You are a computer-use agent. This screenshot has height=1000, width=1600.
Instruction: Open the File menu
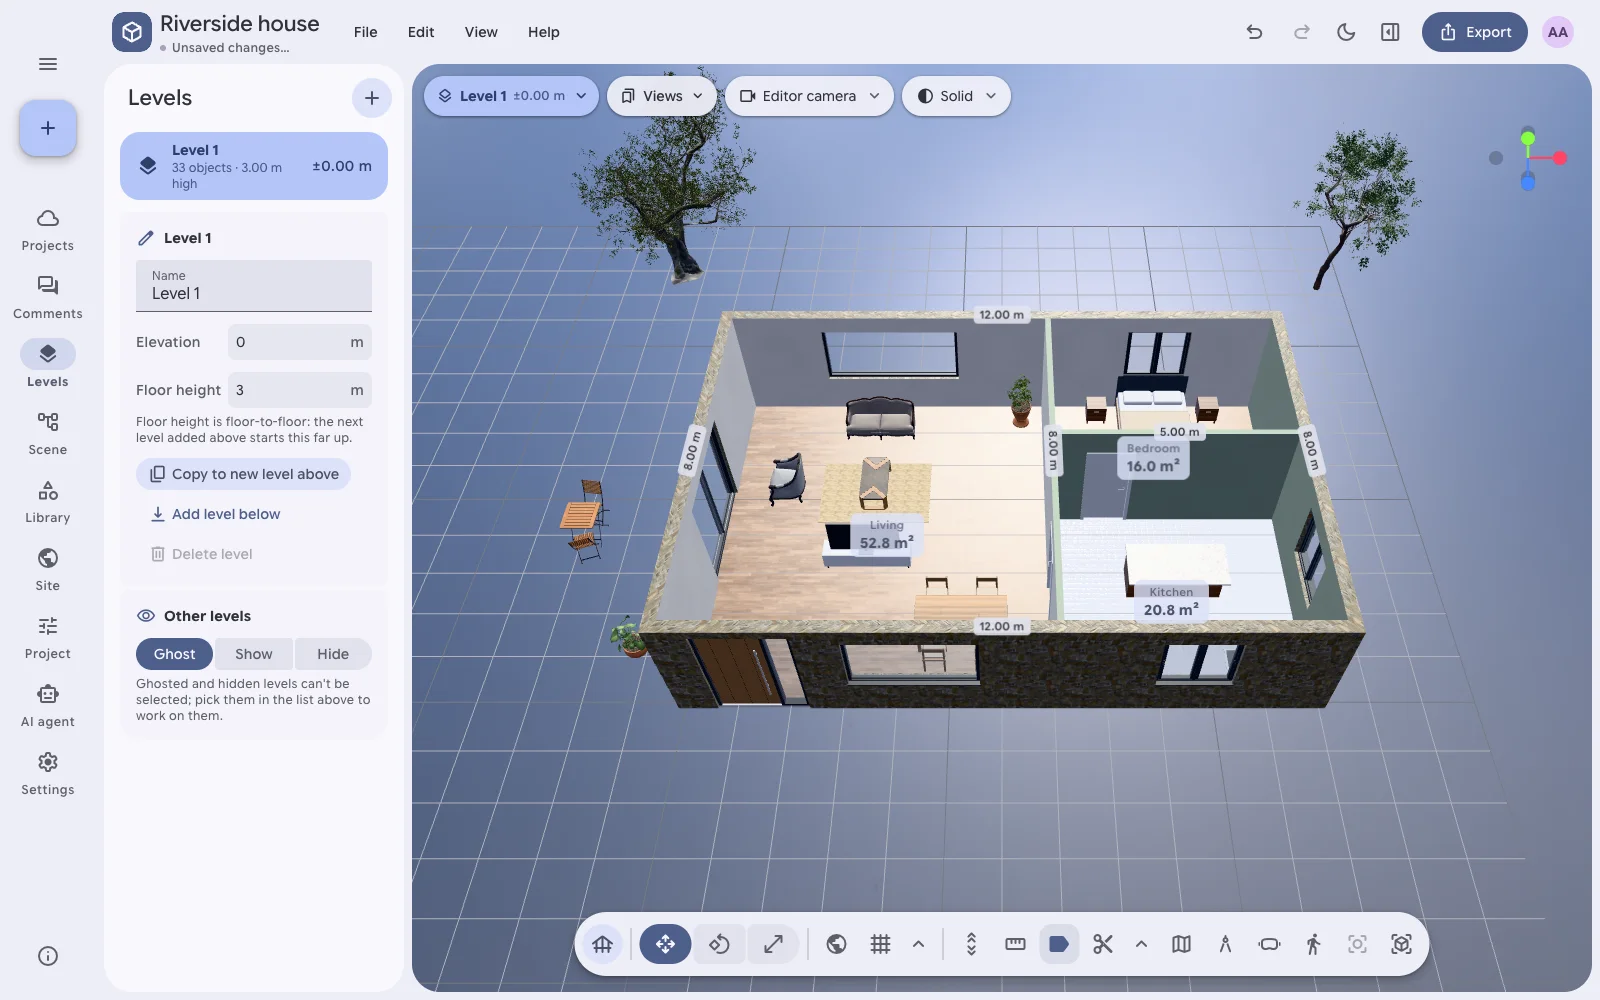coord(366,32)
